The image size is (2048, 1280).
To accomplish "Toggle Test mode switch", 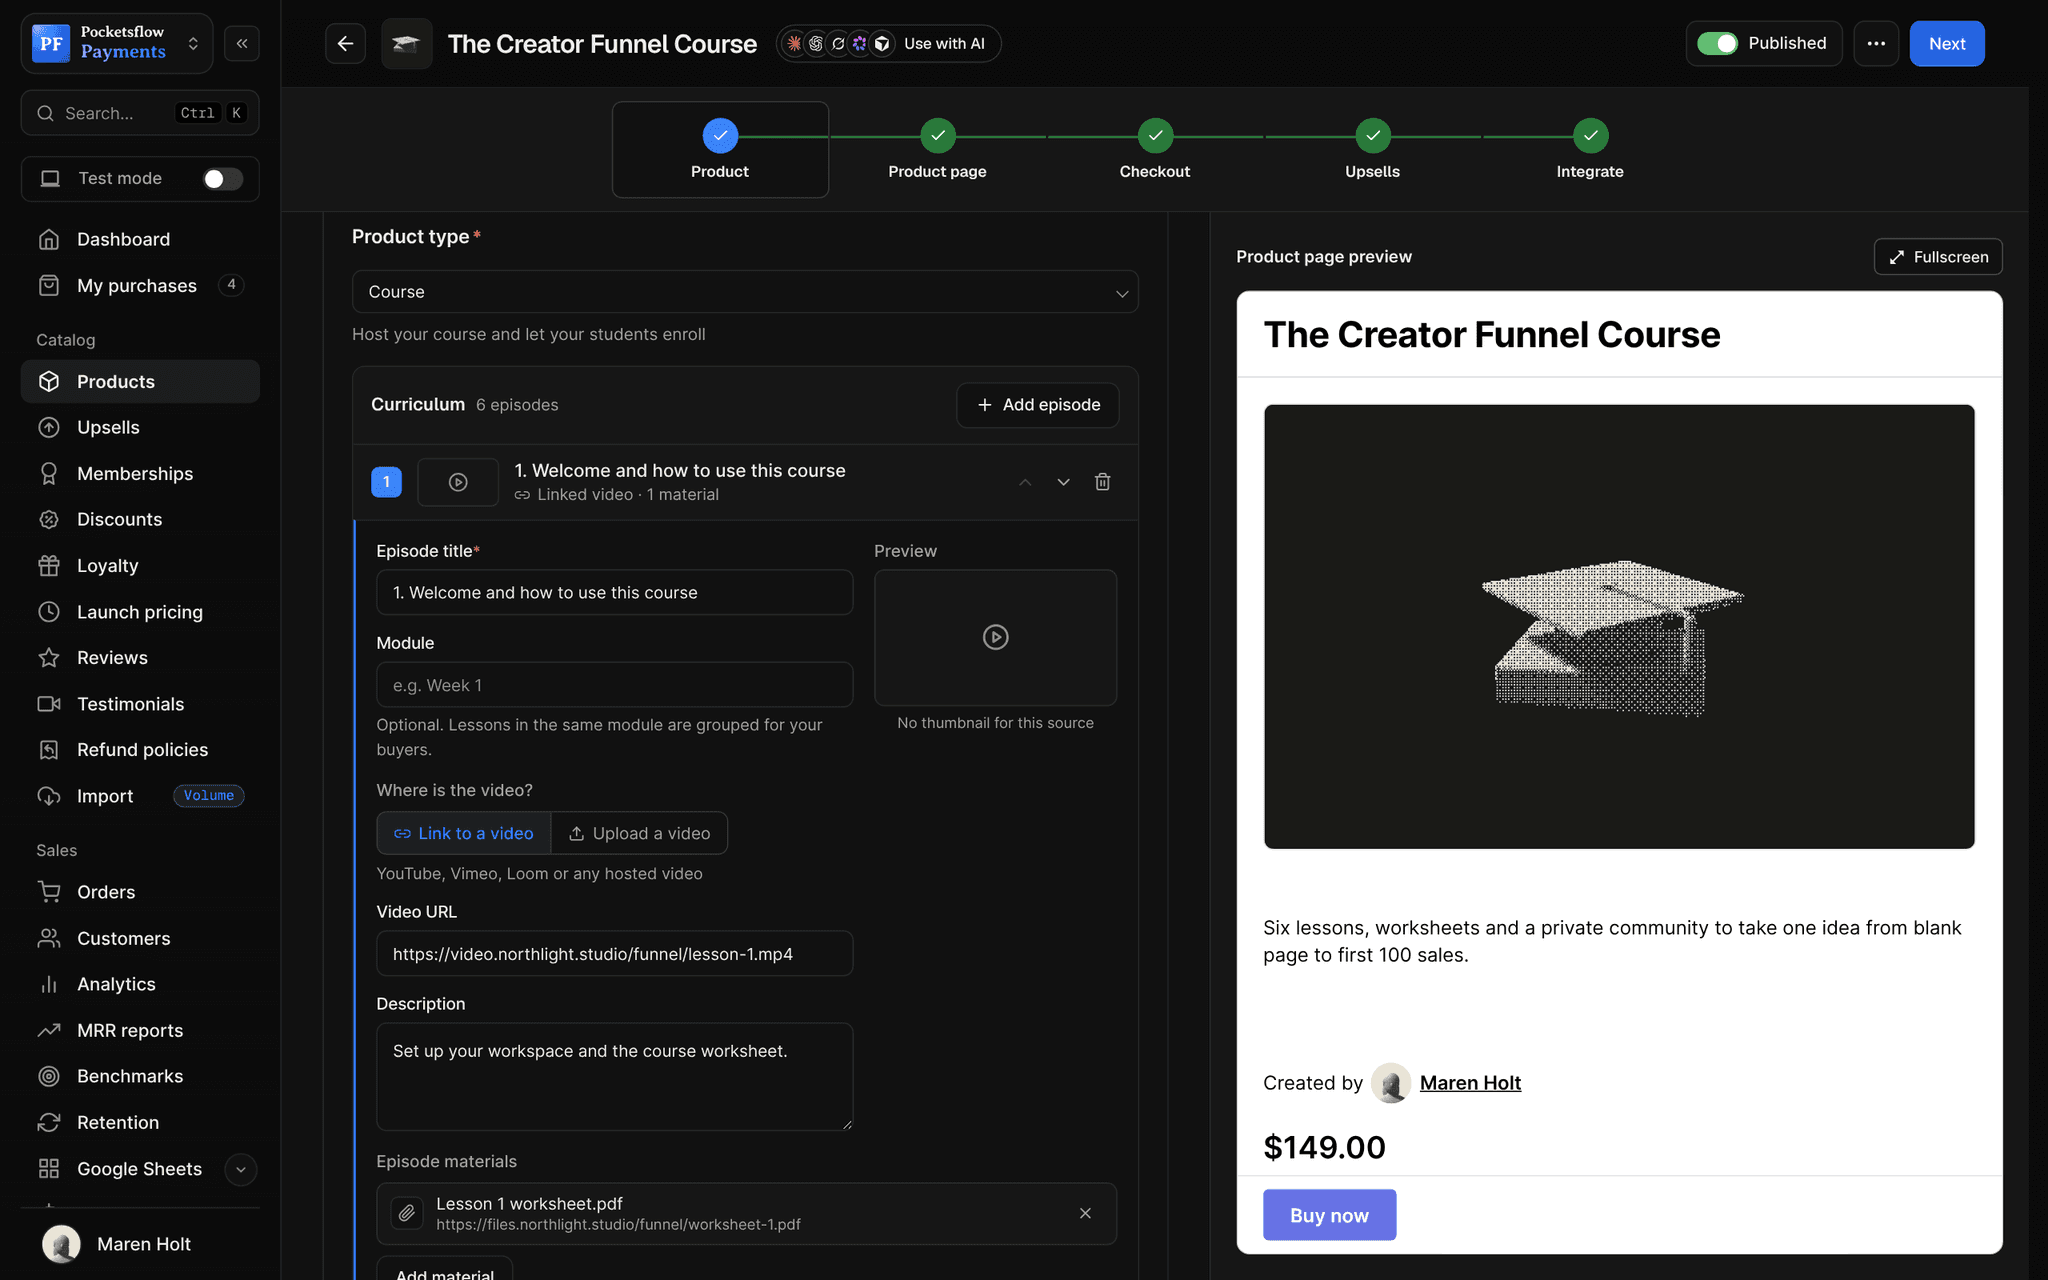I will [x=222, y=178].
